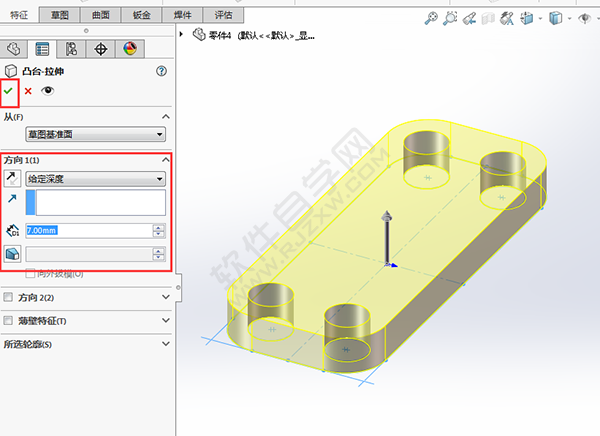Click the 凸台-拉伸 feature icon
The image size is (600, 436).
pyautogui.click(x=11, y=71)
